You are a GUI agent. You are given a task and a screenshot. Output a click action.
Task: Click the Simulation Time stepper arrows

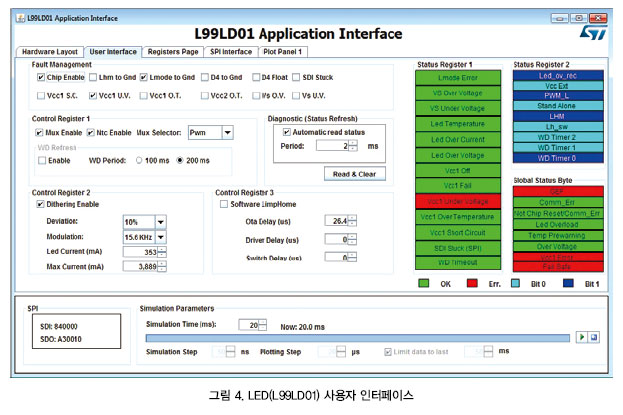click(x=262, y=325)
